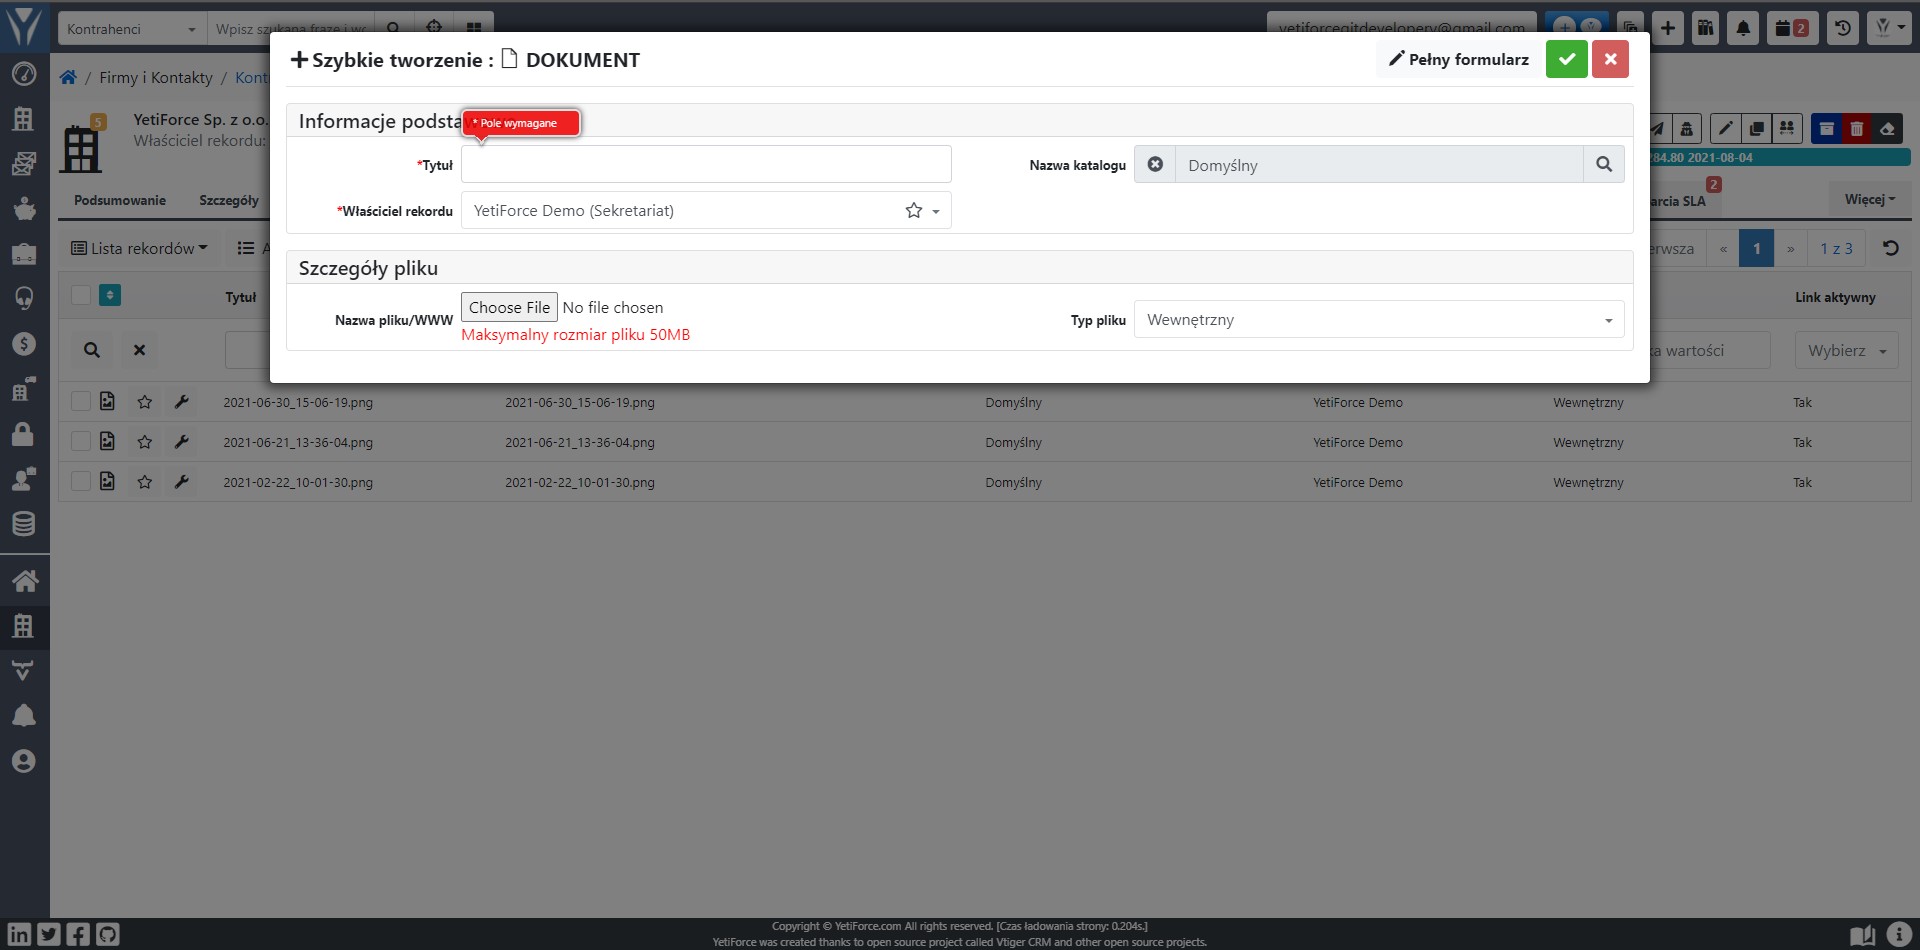Open the Właściciel rekordu owner dropdown
Screen dimensions: 1920x950
coord(706,210)
